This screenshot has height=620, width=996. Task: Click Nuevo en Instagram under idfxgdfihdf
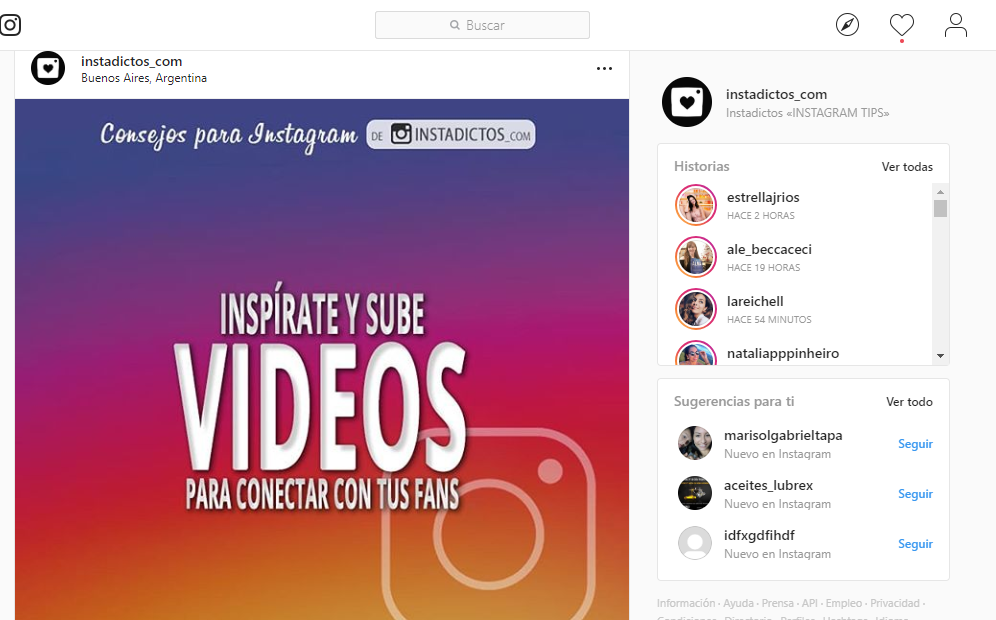[777, 555]
